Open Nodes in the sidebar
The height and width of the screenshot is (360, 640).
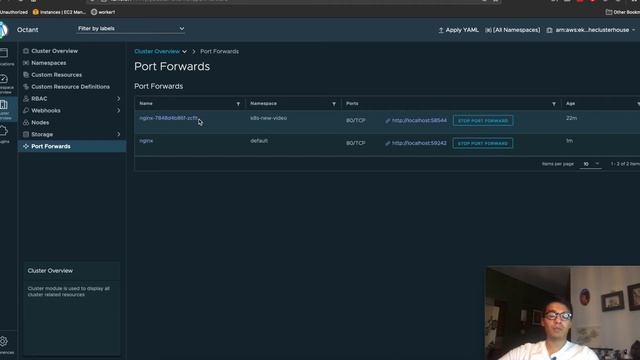click(x=40, y=122)
